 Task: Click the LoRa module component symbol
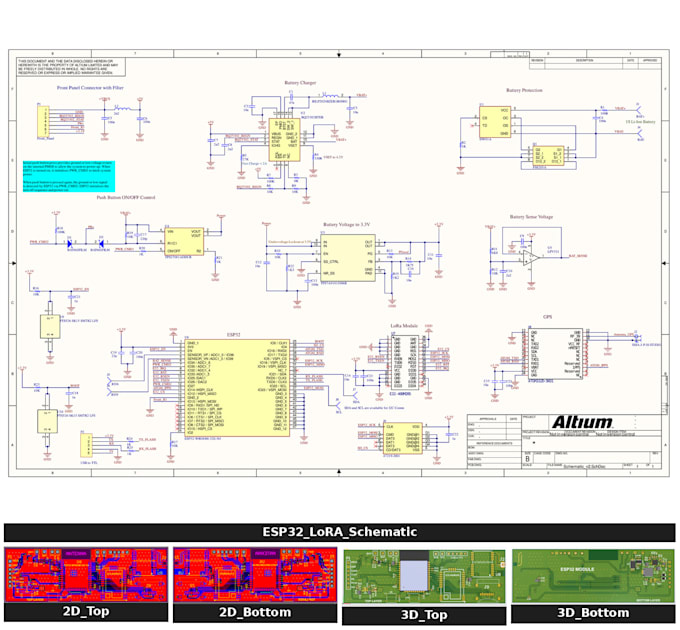(404, 363)
